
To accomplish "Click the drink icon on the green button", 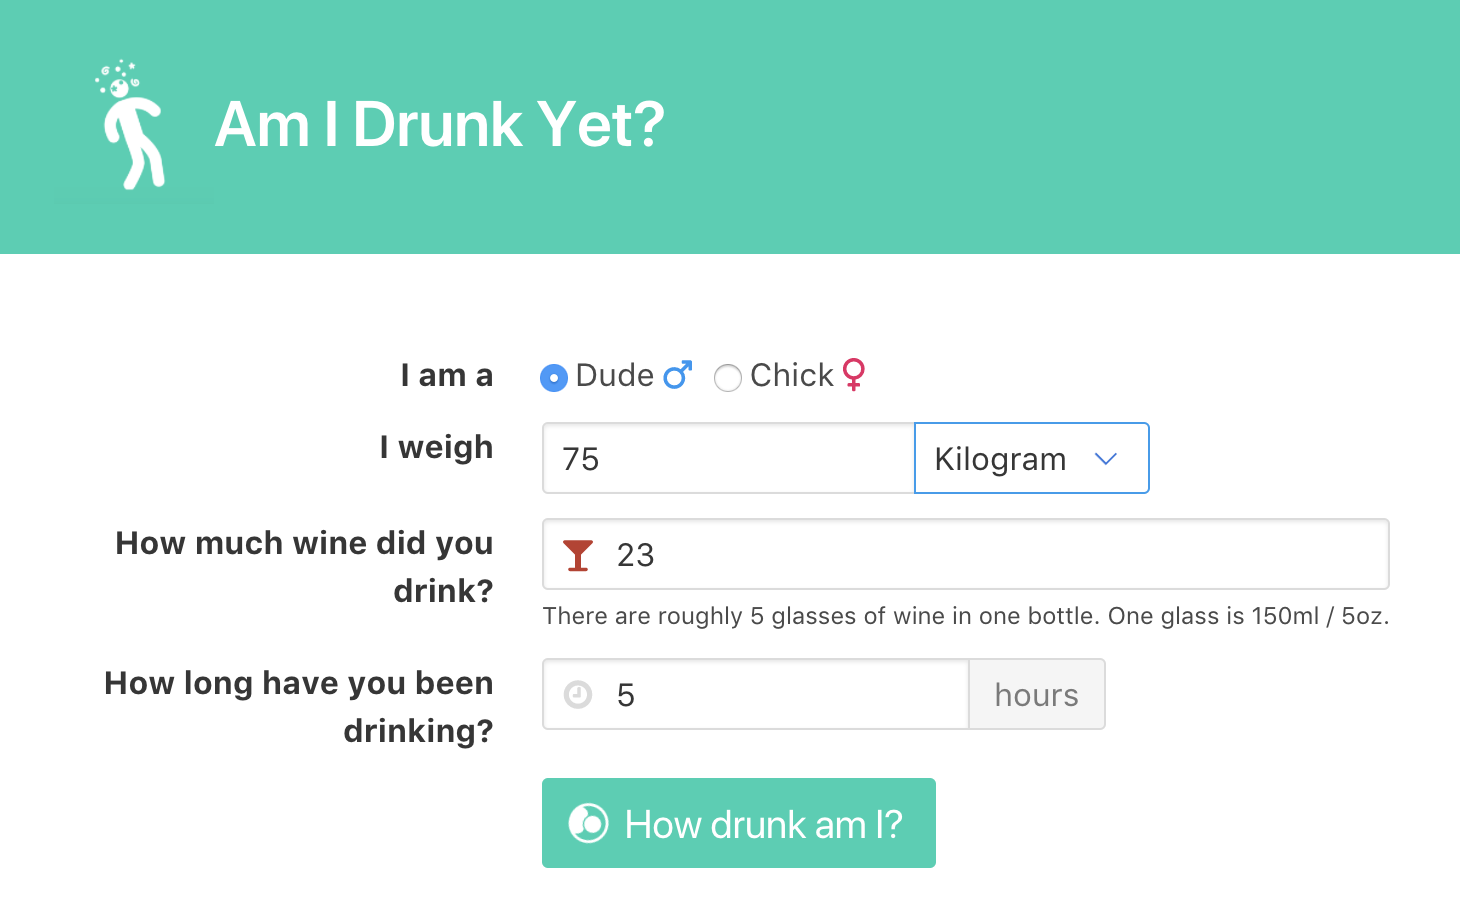I will click(x=588, y=823).
